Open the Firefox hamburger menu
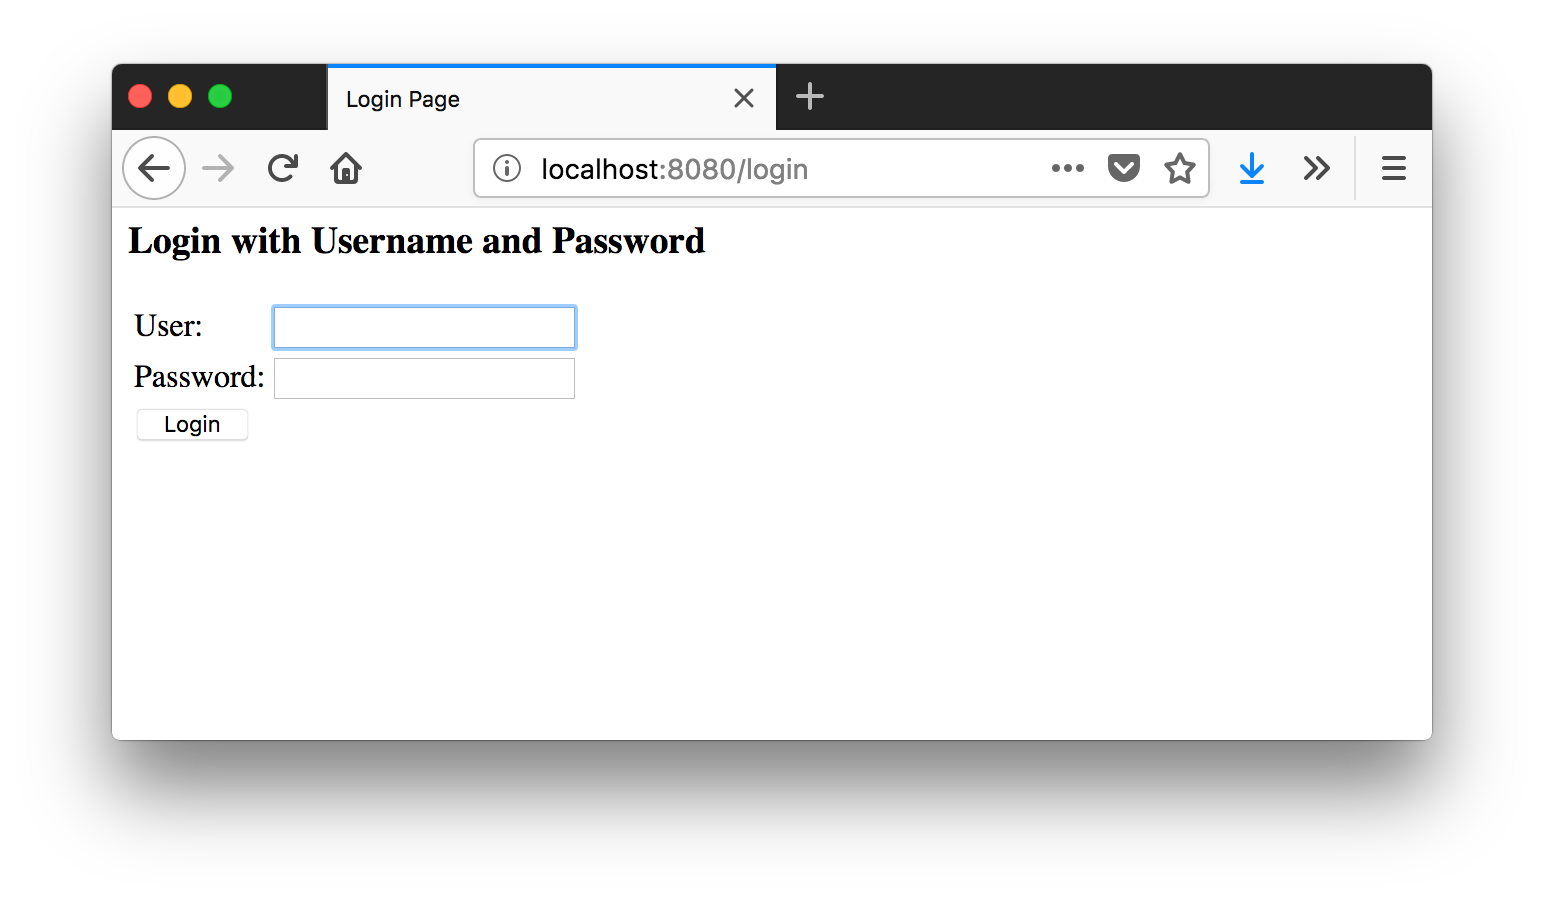The height and width of the screenshot is (900, 1544). 1393,168
